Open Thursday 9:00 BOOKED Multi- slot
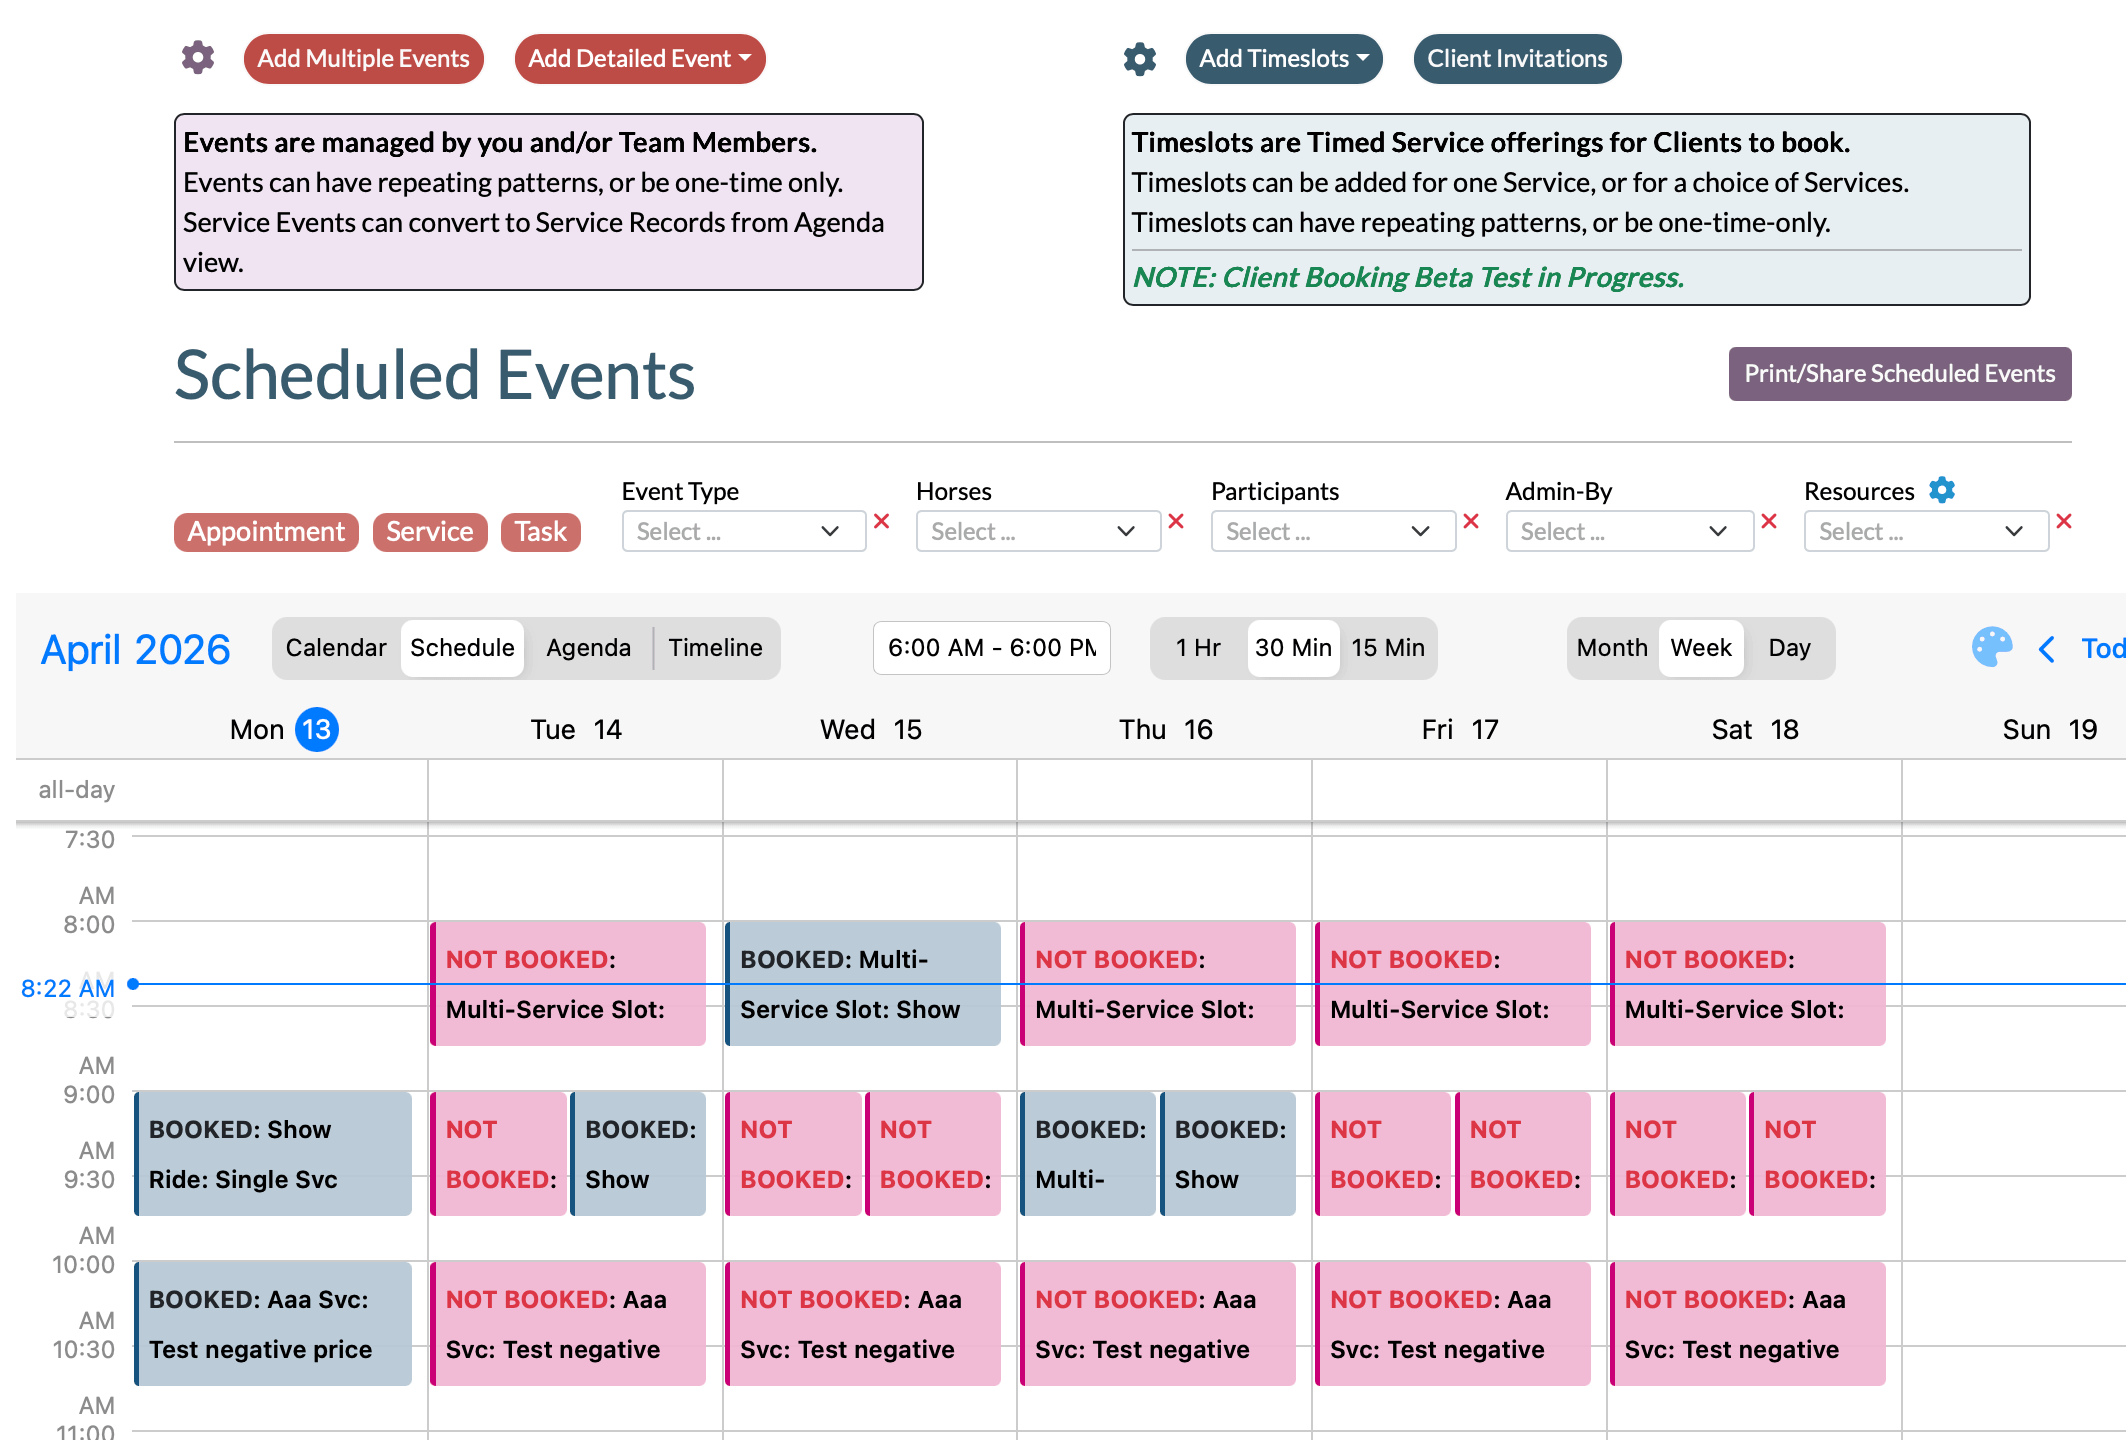Image resolution: width=2126 pixels, height=1440 pixels. (x=1088, y=1154)
